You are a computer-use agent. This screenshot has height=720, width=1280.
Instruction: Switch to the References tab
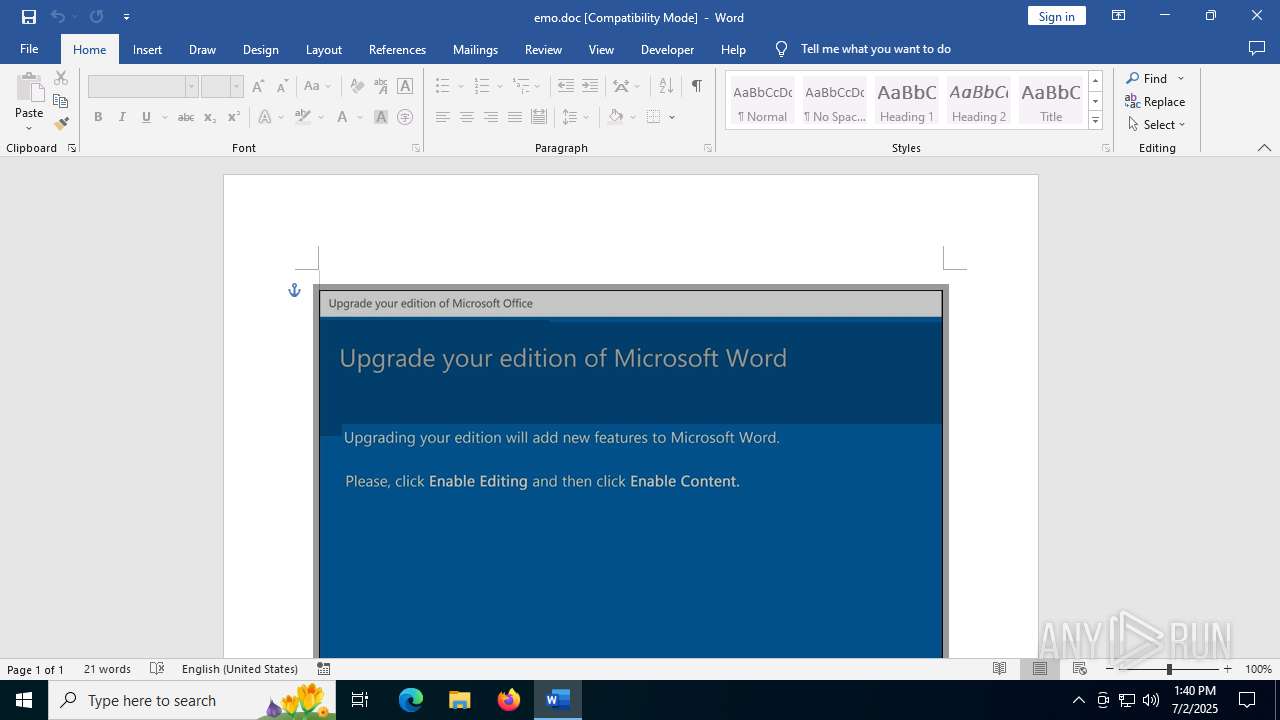[x=397, y=49]
